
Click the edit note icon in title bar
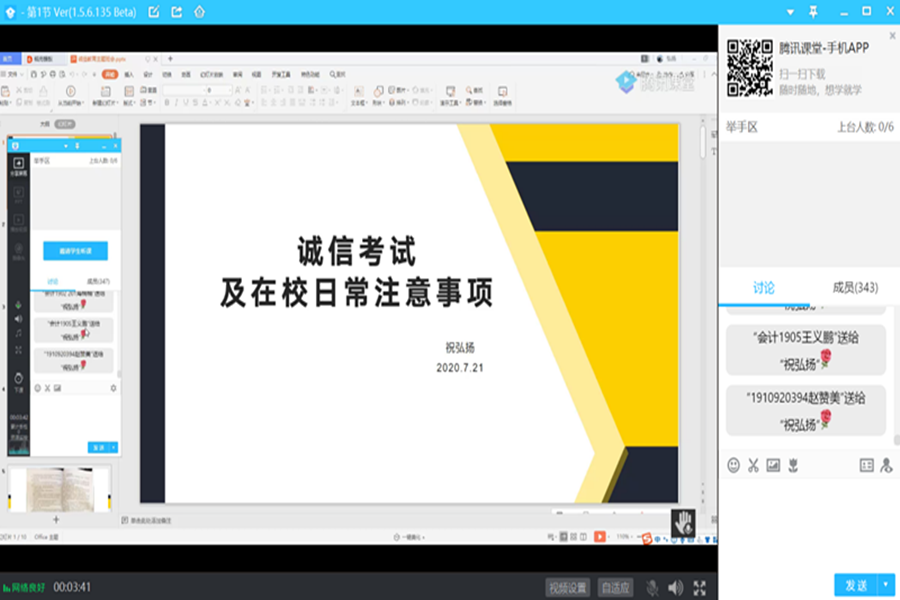(153, 12)
